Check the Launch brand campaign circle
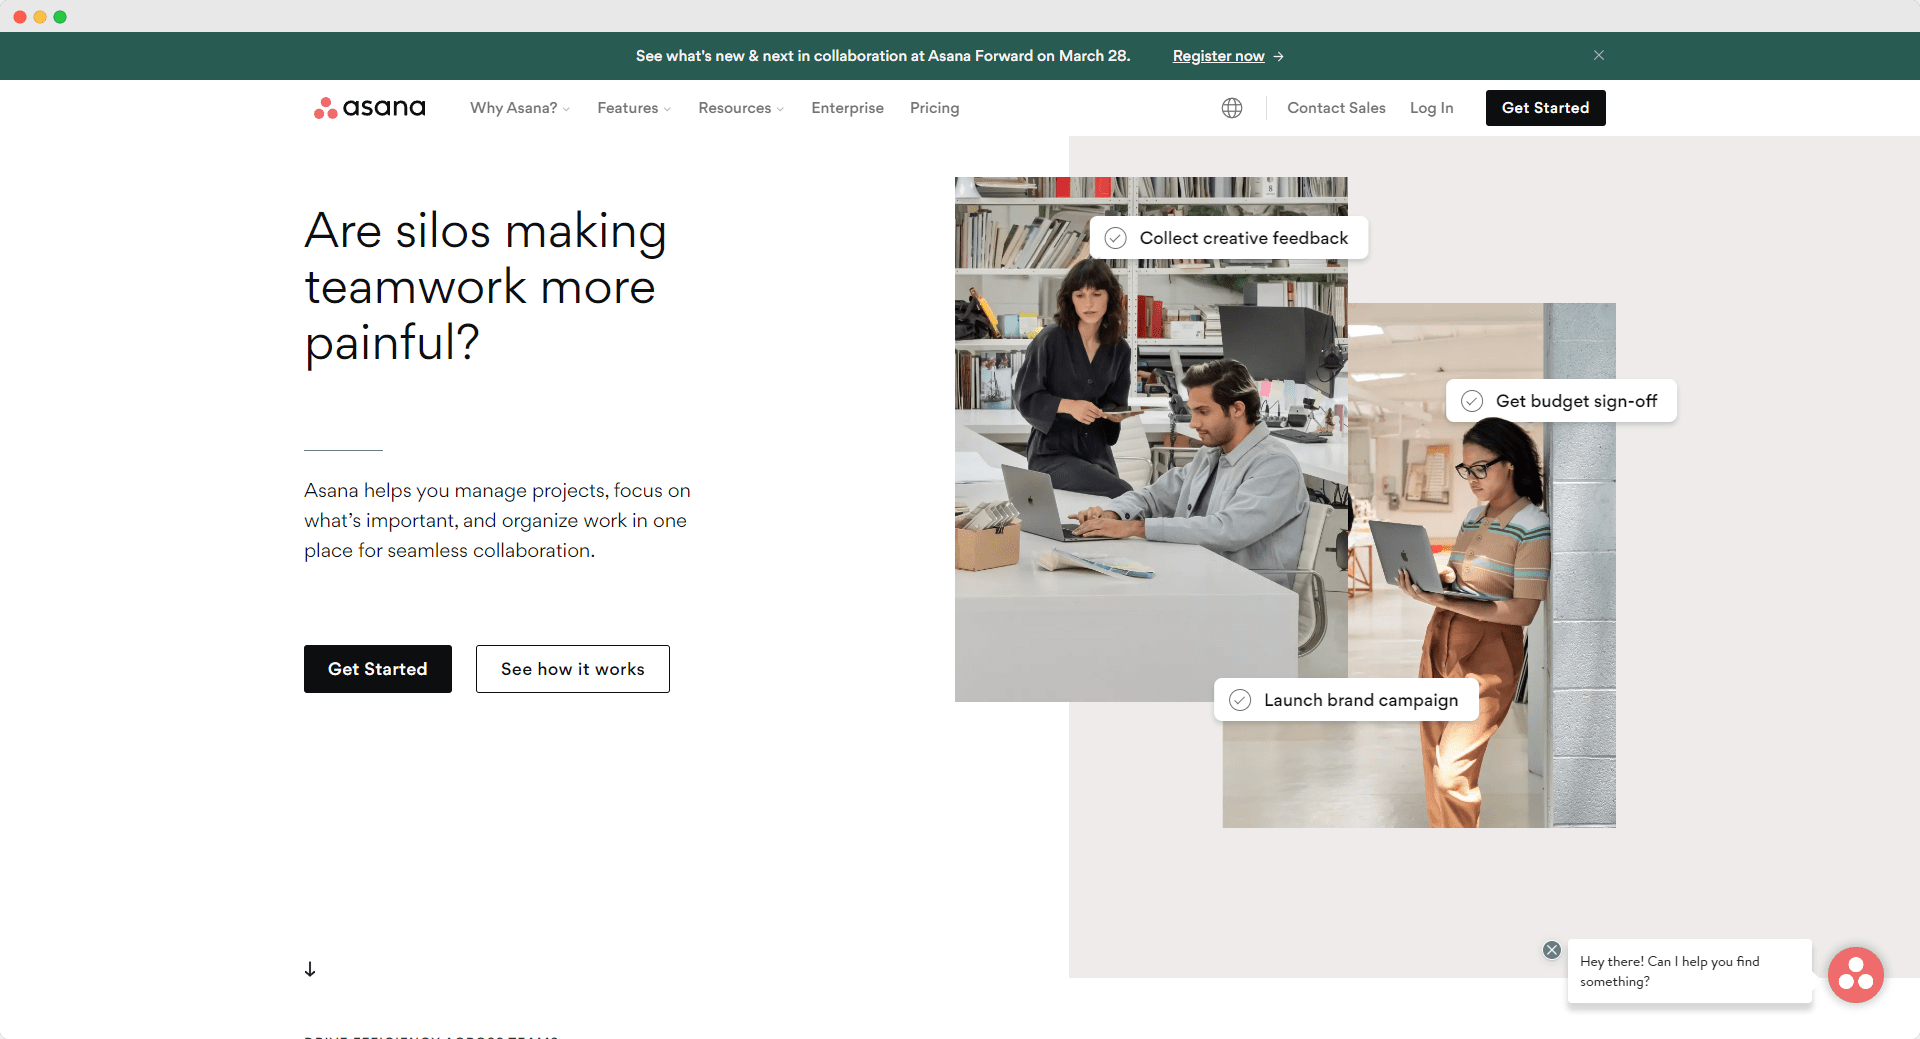This screenshot has height=1039, width=1920. (x=1240, y=700)
